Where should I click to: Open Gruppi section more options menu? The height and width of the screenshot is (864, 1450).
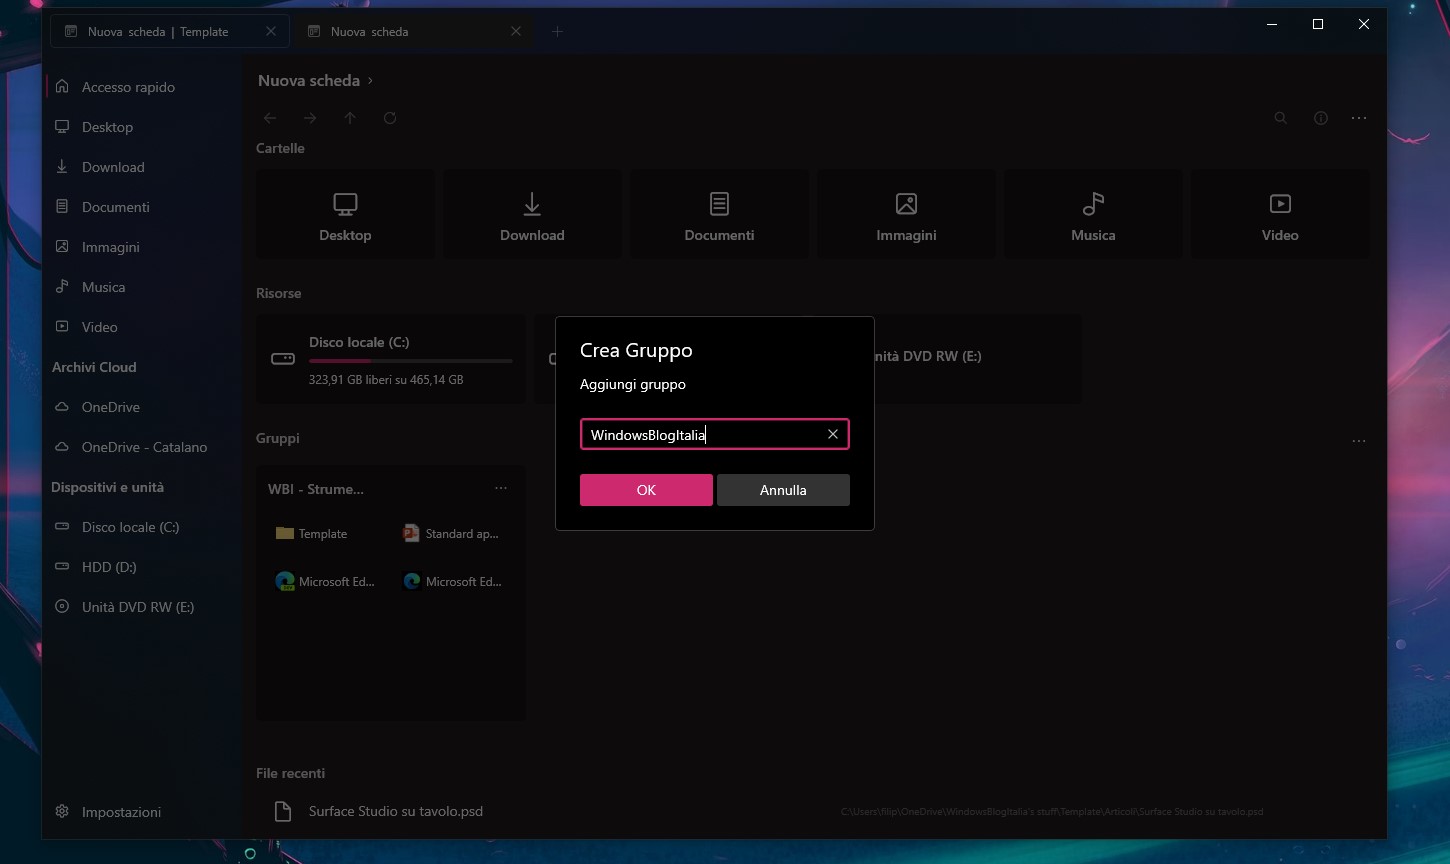pos(1358,441)
